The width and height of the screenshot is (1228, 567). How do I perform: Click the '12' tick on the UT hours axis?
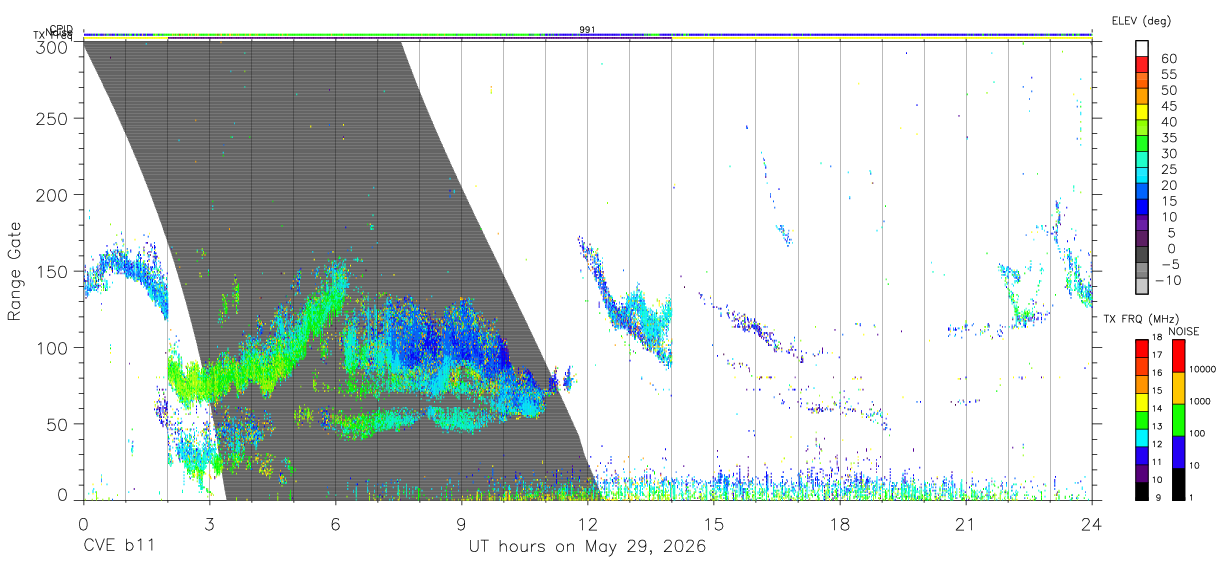click(x=587, y=525)
